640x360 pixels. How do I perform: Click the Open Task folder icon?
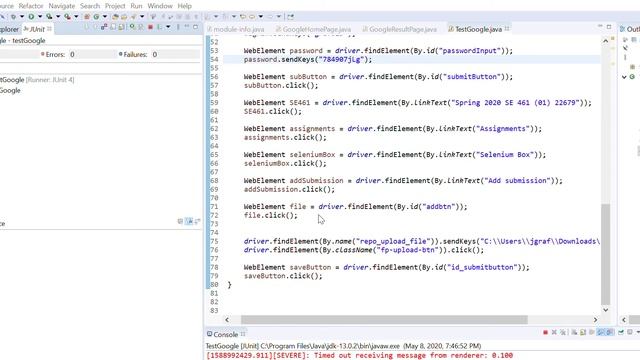(x=124, y=16)
